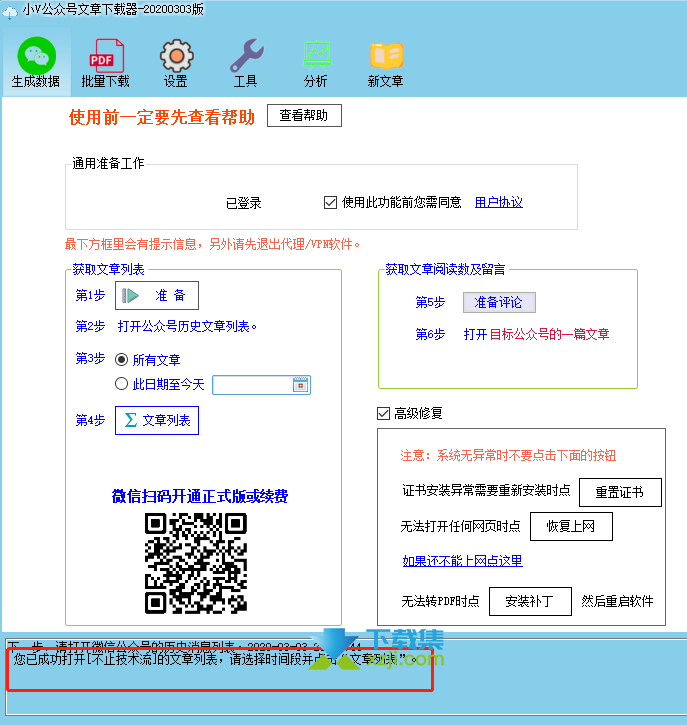Select the 所有文章 radio option
Screen dimensions: 687x725
(121, 359)
